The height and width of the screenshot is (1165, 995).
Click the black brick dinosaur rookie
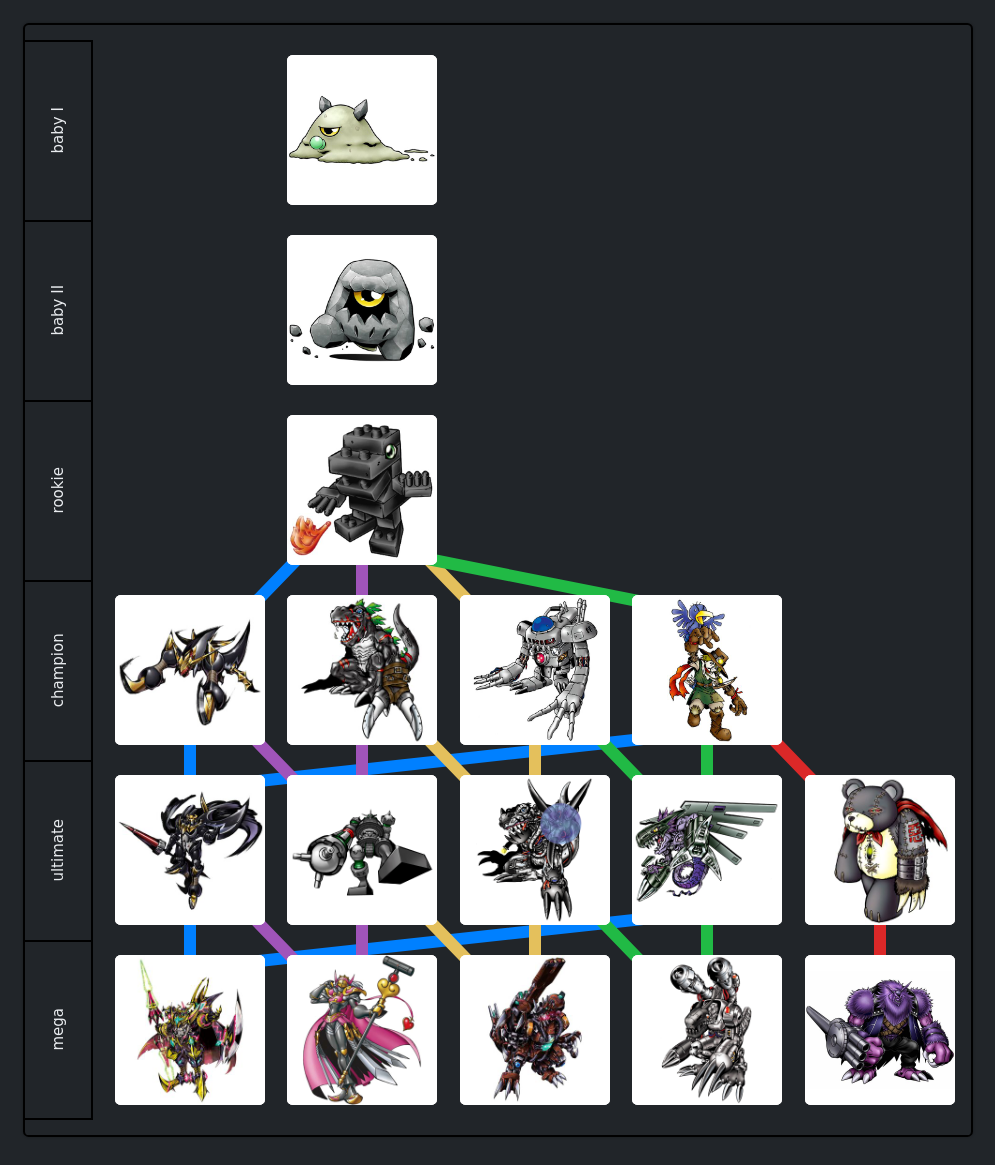tap(362, 490)
